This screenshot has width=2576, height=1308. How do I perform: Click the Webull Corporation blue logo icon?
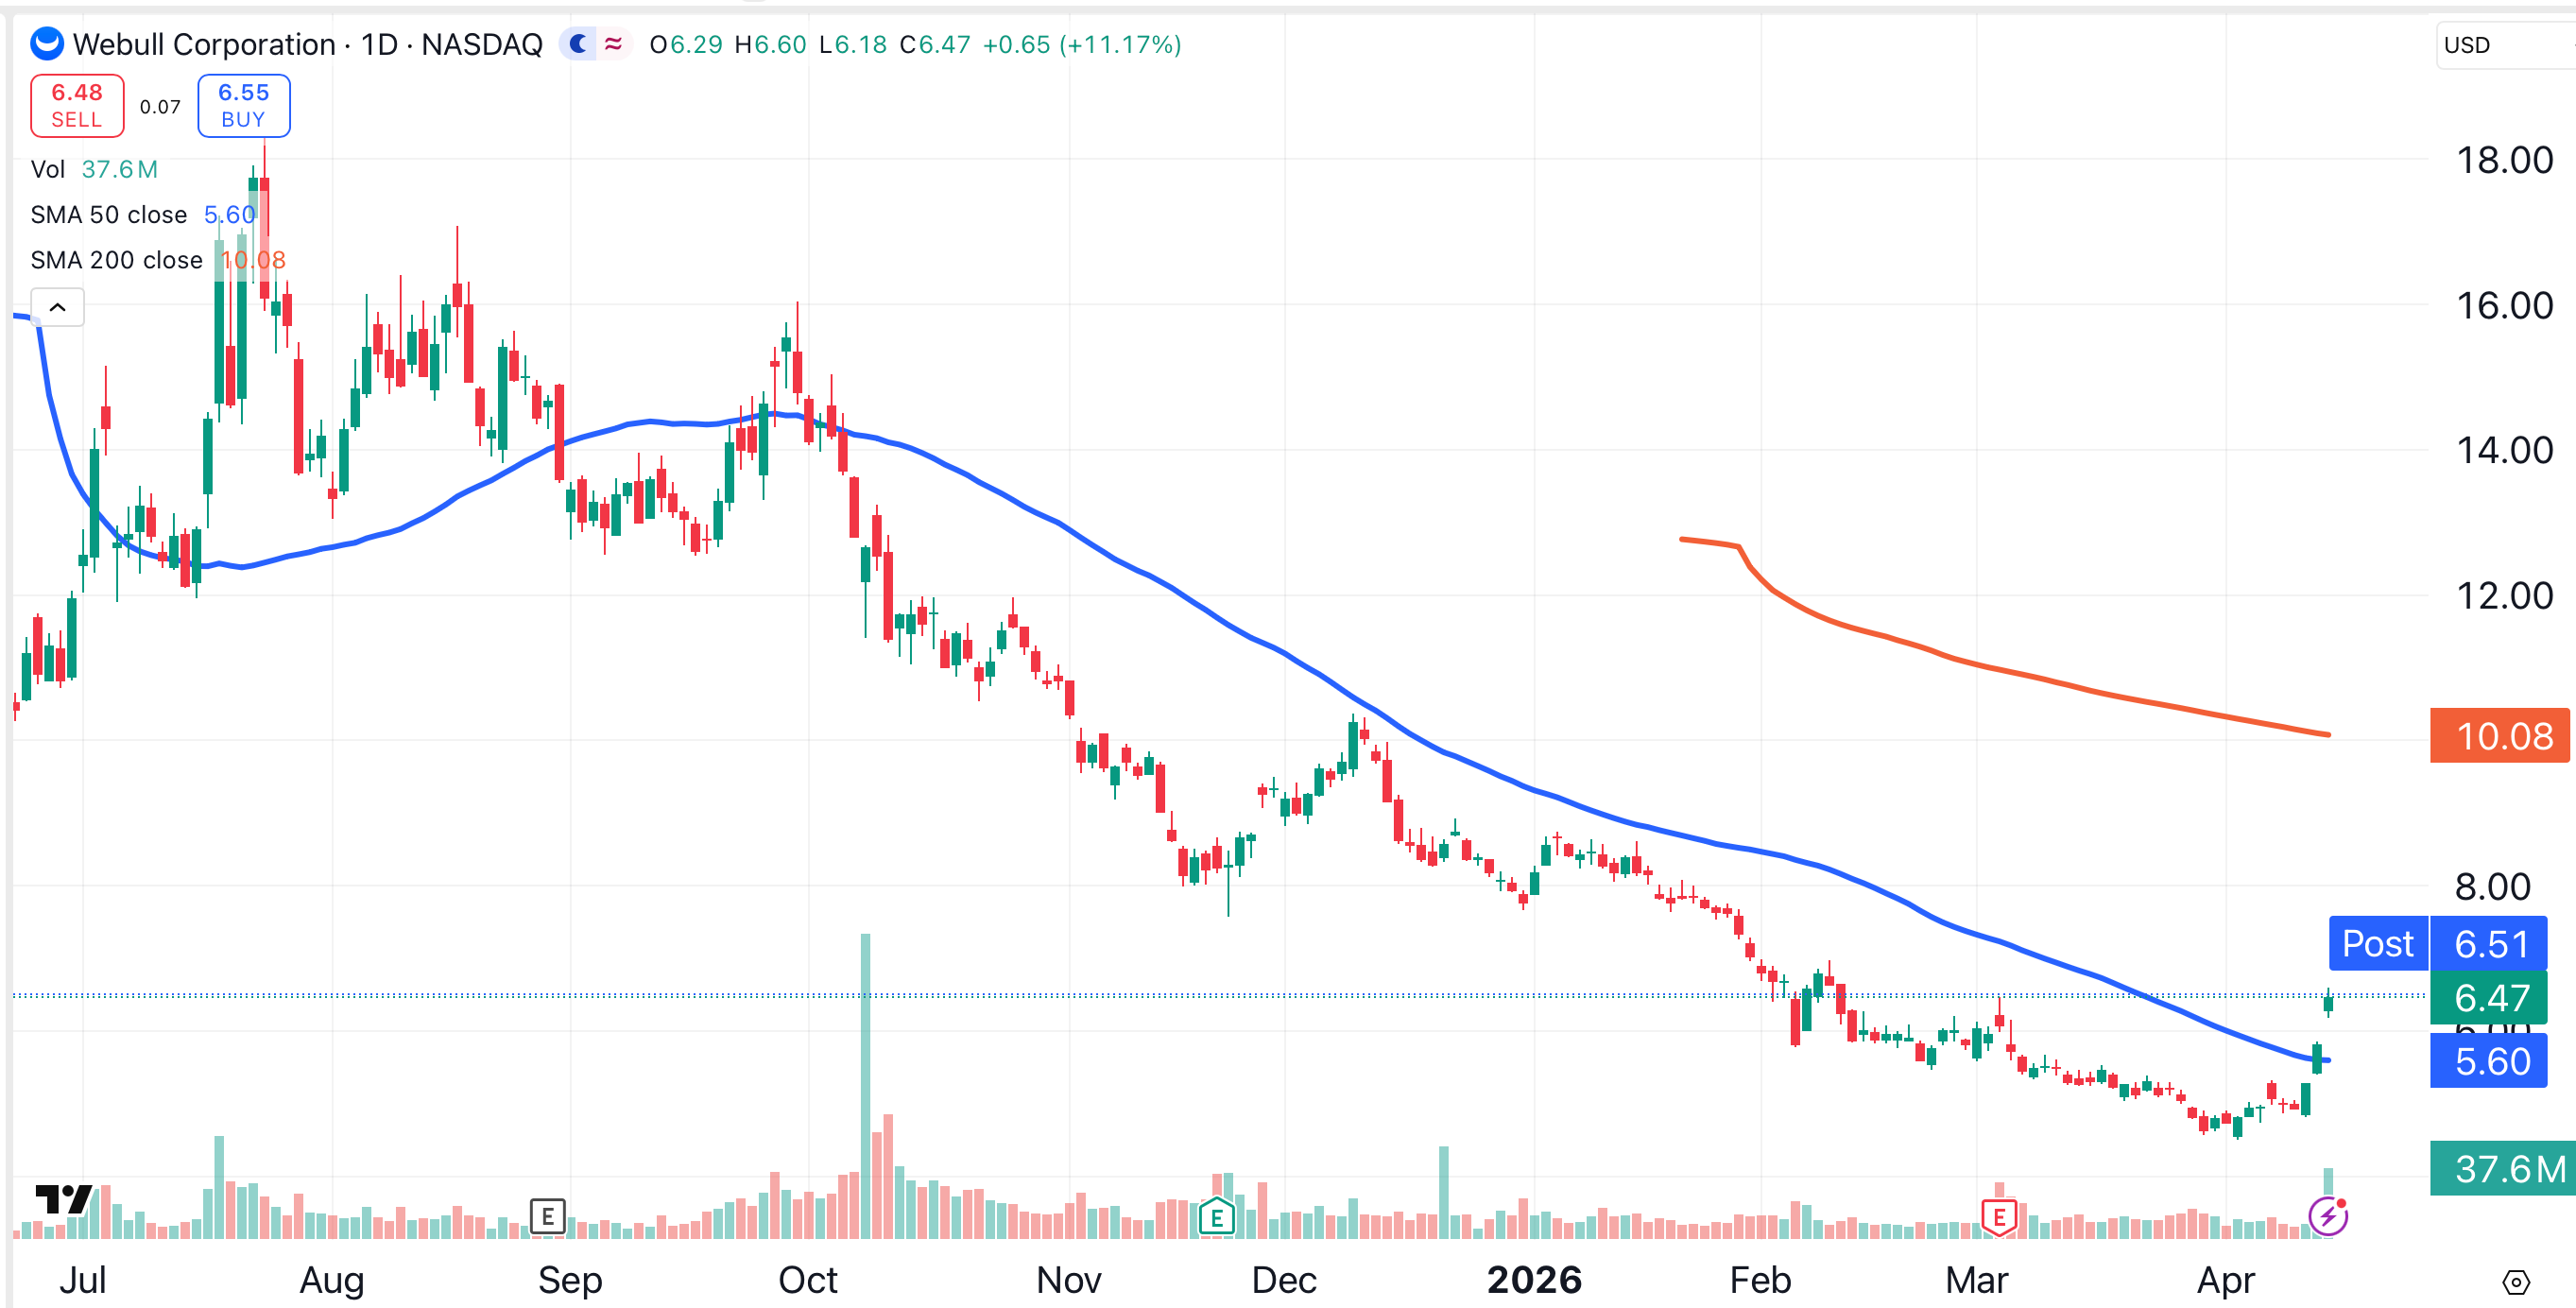point(47,44)
